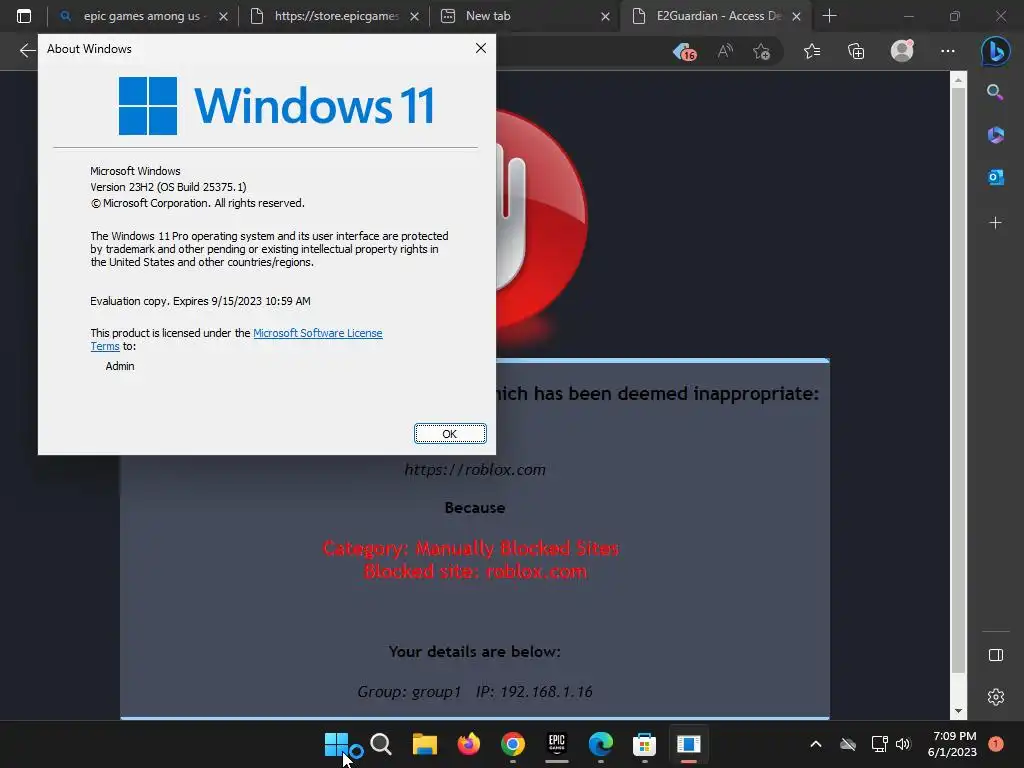1024x768 pixels.
Task: Open Epic Games Launcher from the taskbar
Action: 556,744
